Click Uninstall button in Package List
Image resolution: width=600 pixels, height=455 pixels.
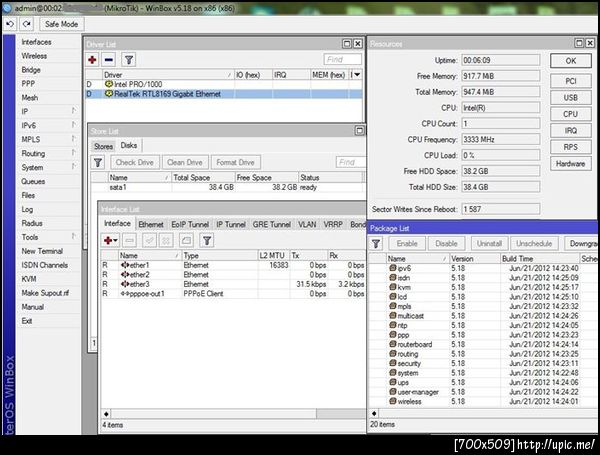pos(489,244)
